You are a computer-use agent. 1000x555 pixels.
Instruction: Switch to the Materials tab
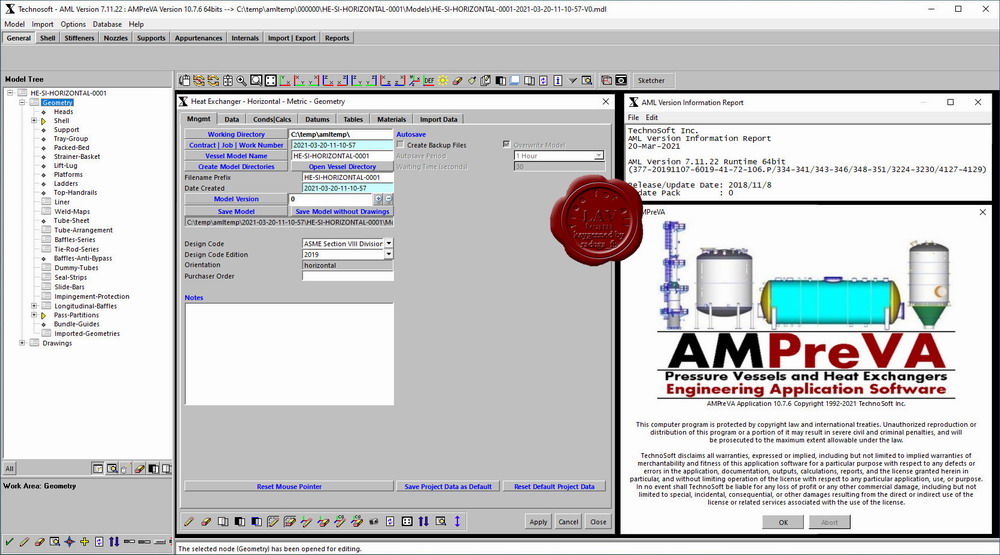[391, 119]
